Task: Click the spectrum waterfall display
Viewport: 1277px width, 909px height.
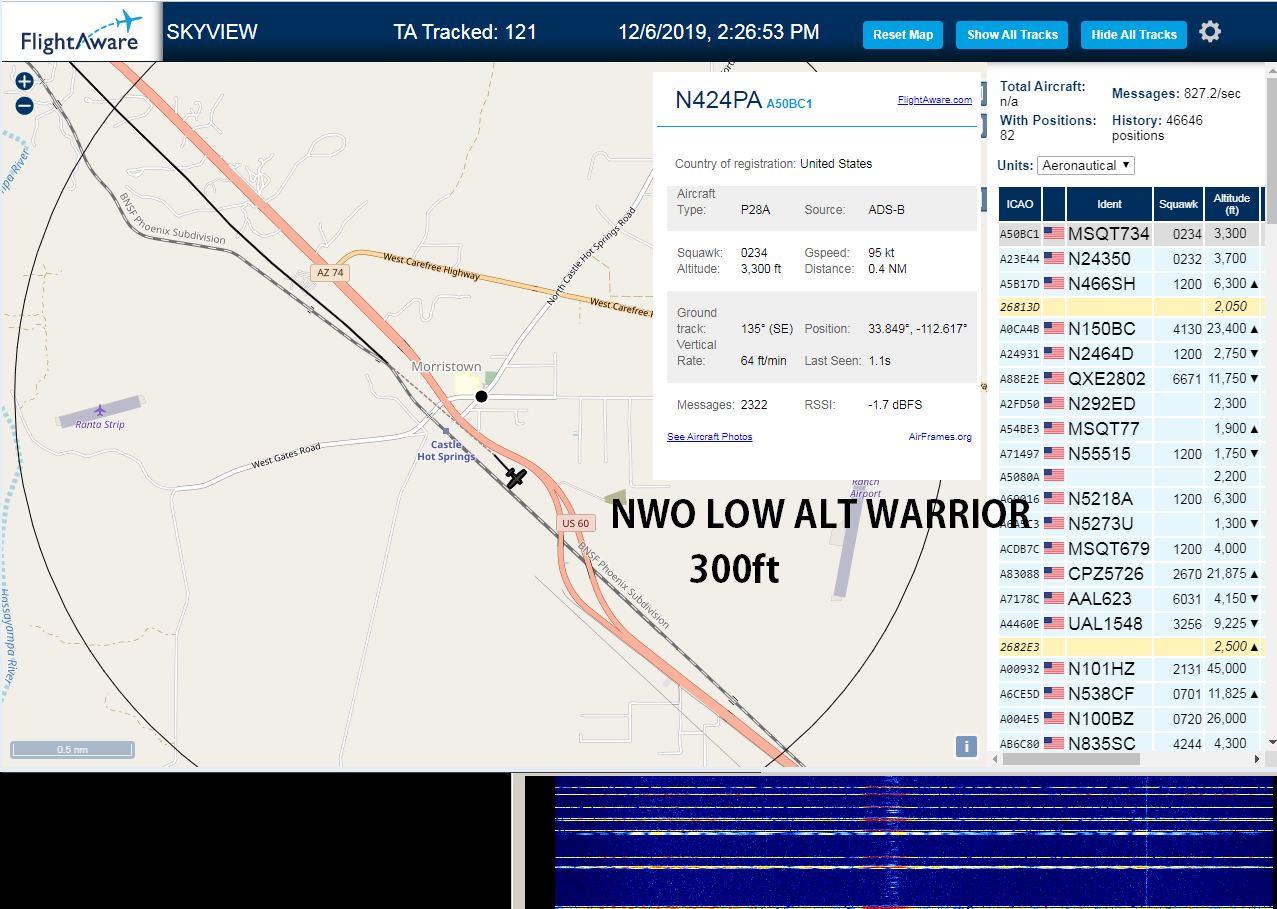Action: point(915,842)
